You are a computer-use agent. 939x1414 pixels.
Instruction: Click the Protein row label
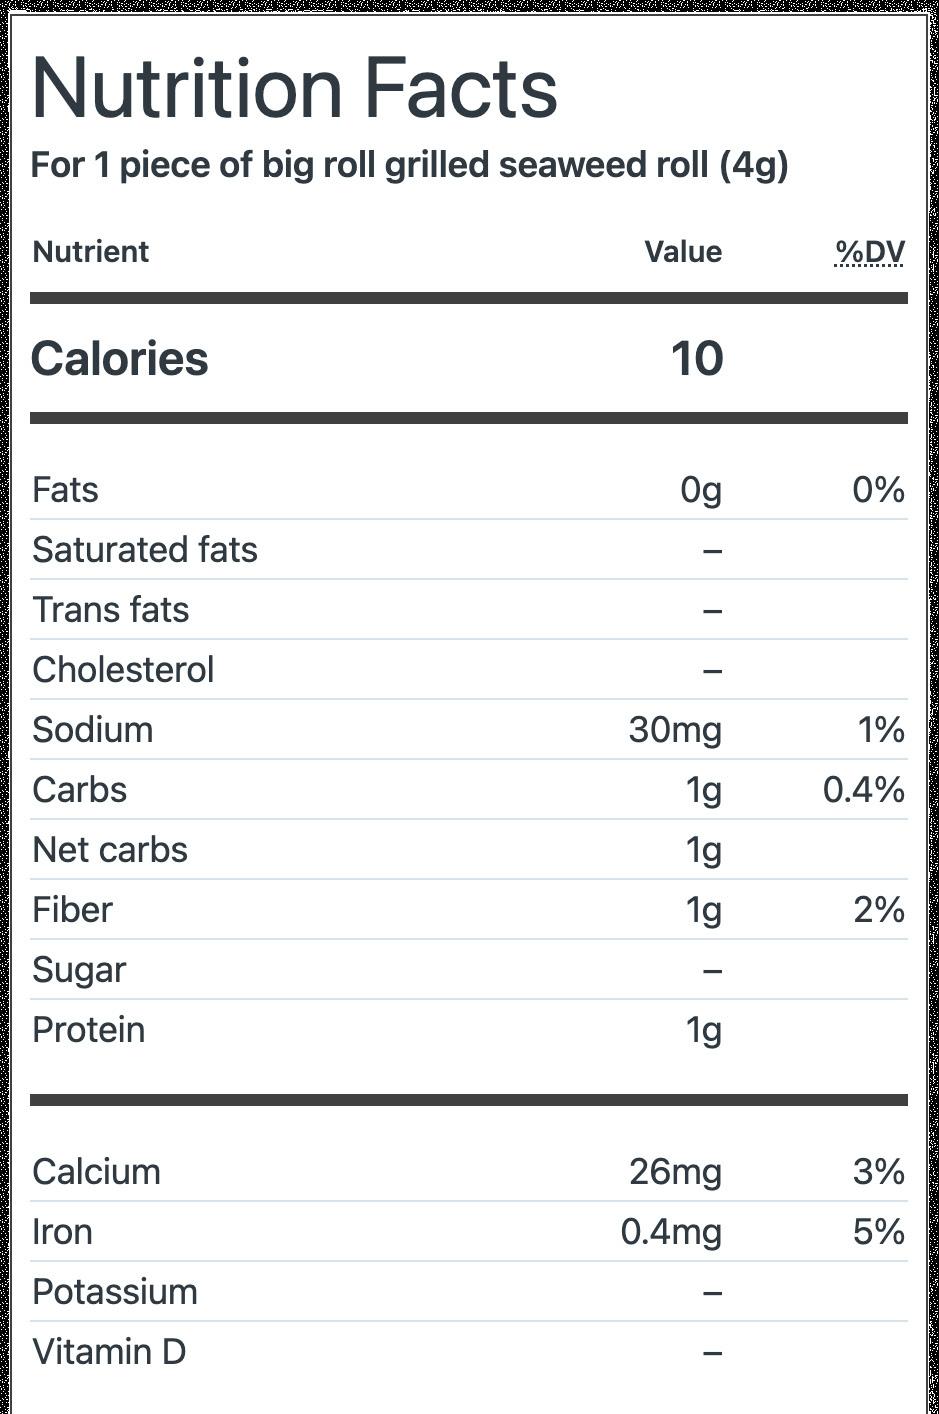coord(88,1030)
